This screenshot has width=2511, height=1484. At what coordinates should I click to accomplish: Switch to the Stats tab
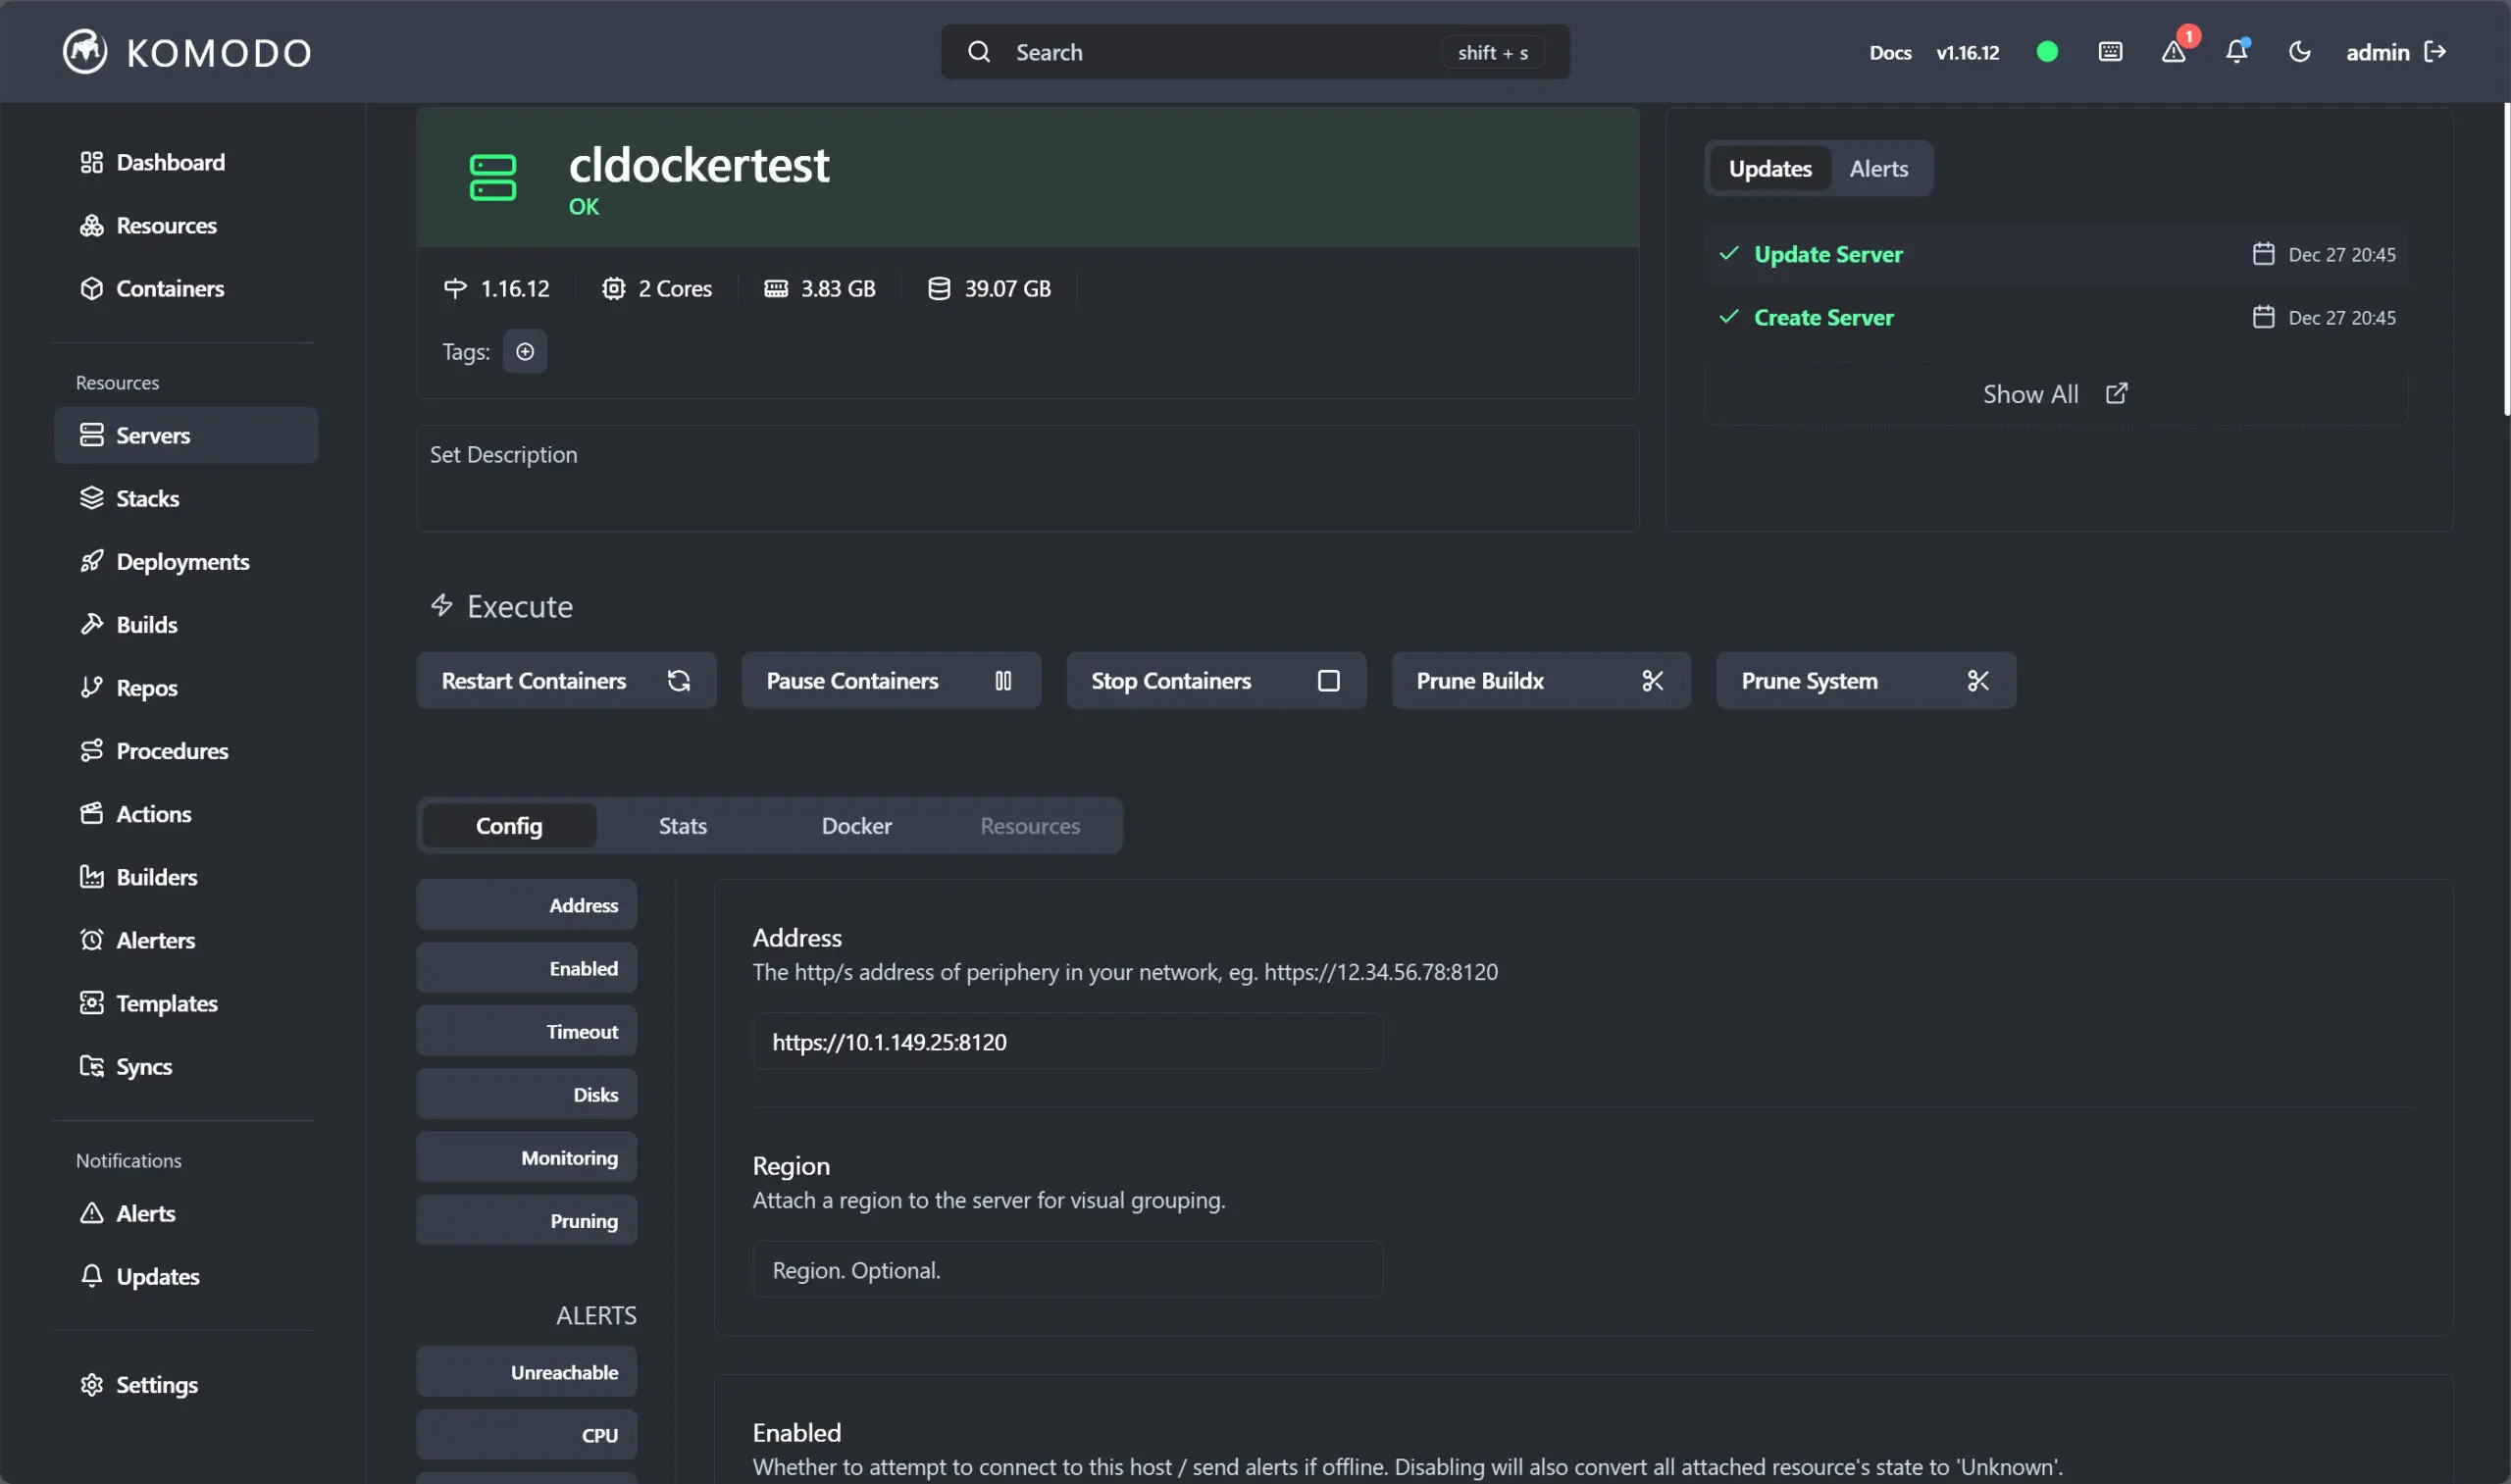click(682, 826)
